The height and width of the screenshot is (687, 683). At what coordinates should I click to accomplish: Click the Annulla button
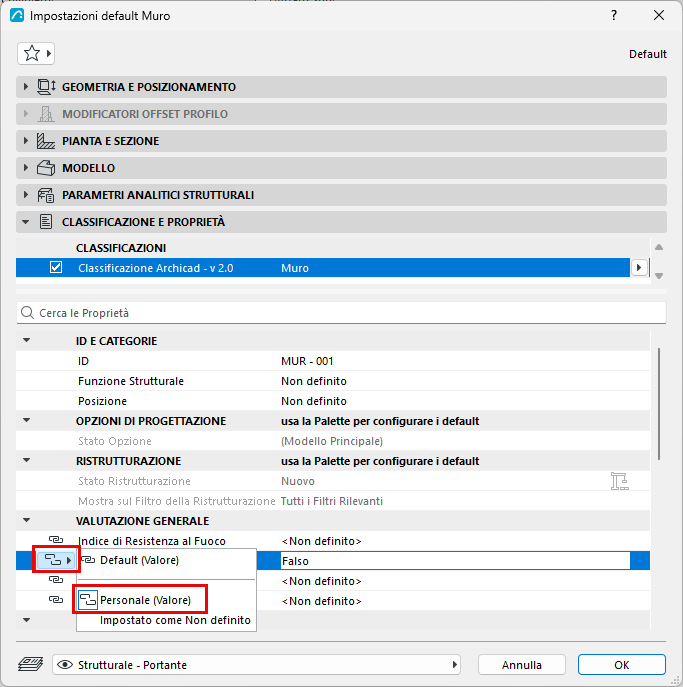pyautogui.click(x=521, y=665)
